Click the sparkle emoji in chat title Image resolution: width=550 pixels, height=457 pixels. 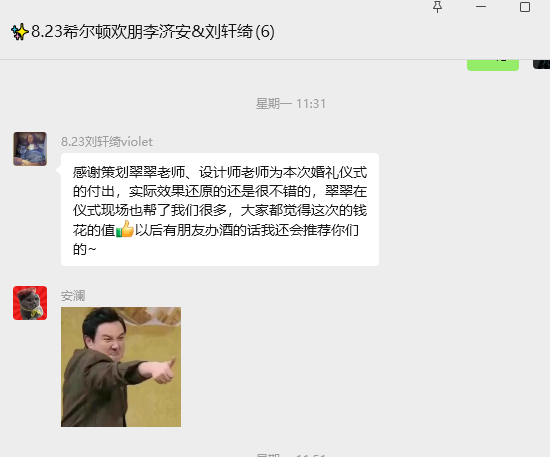point(20,32)
